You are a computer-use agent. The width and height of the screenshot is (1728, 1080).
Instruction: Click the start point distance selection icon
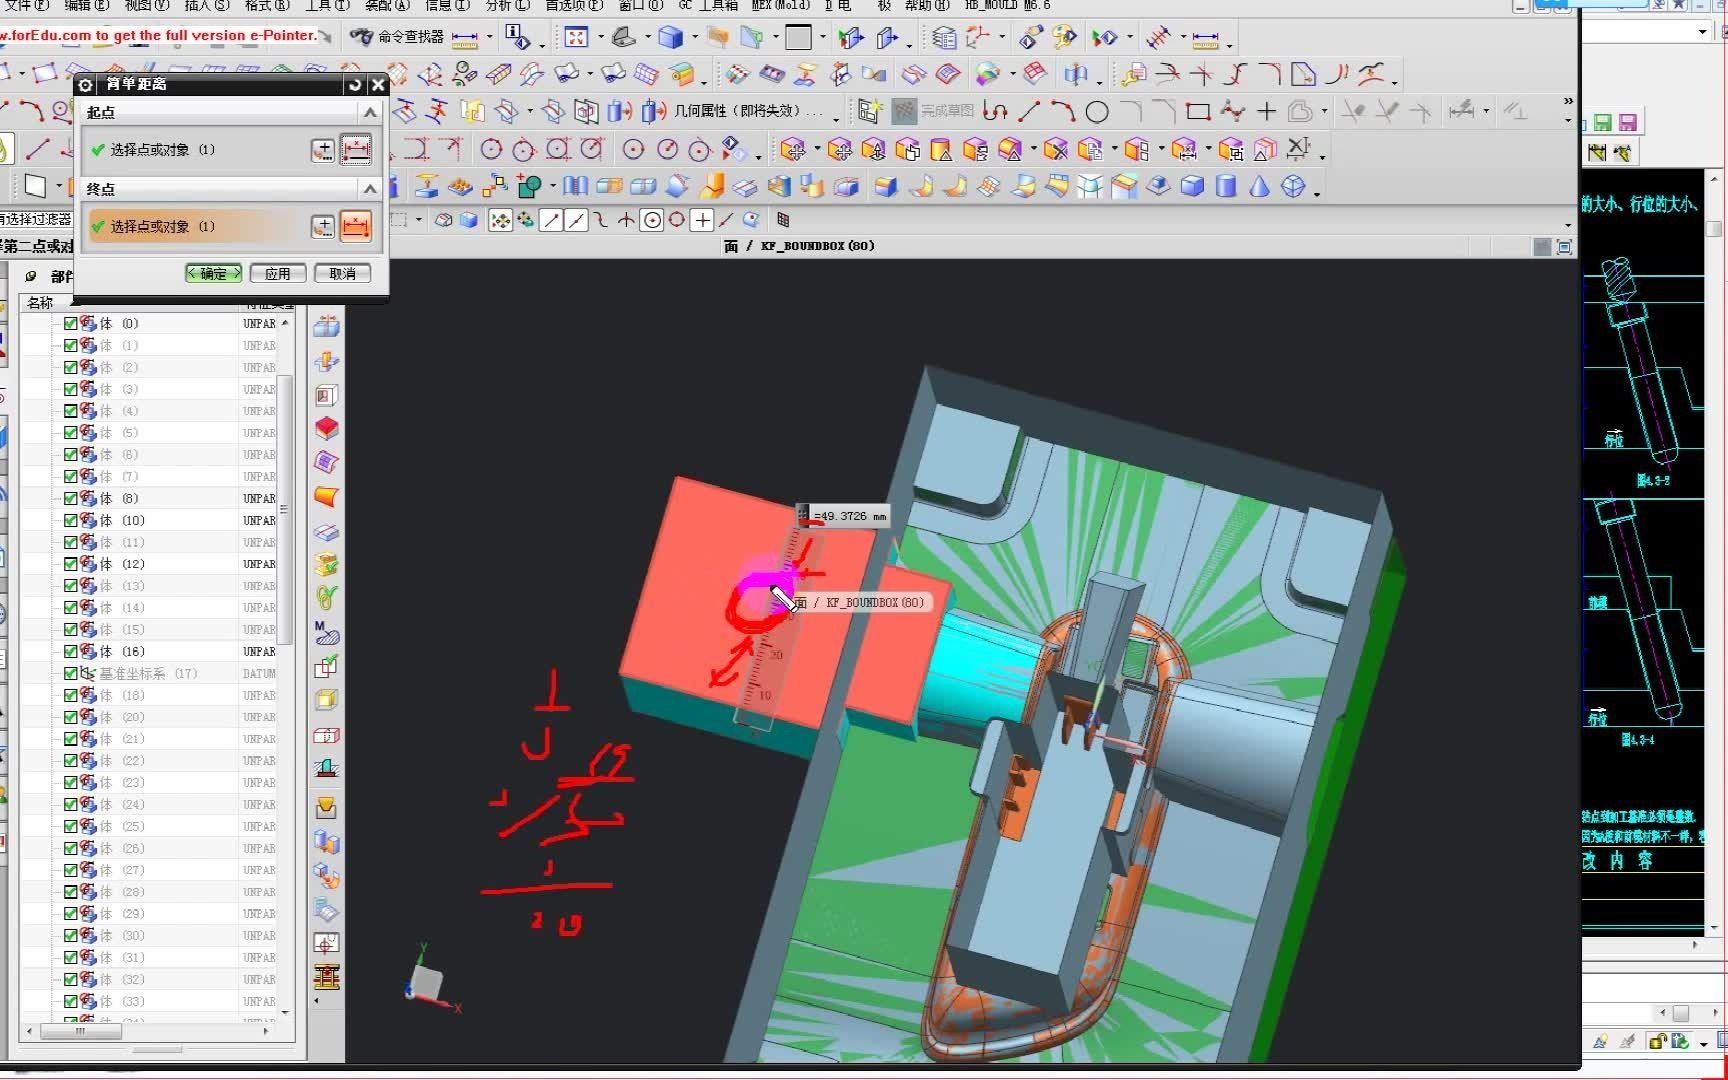point(356,150)
